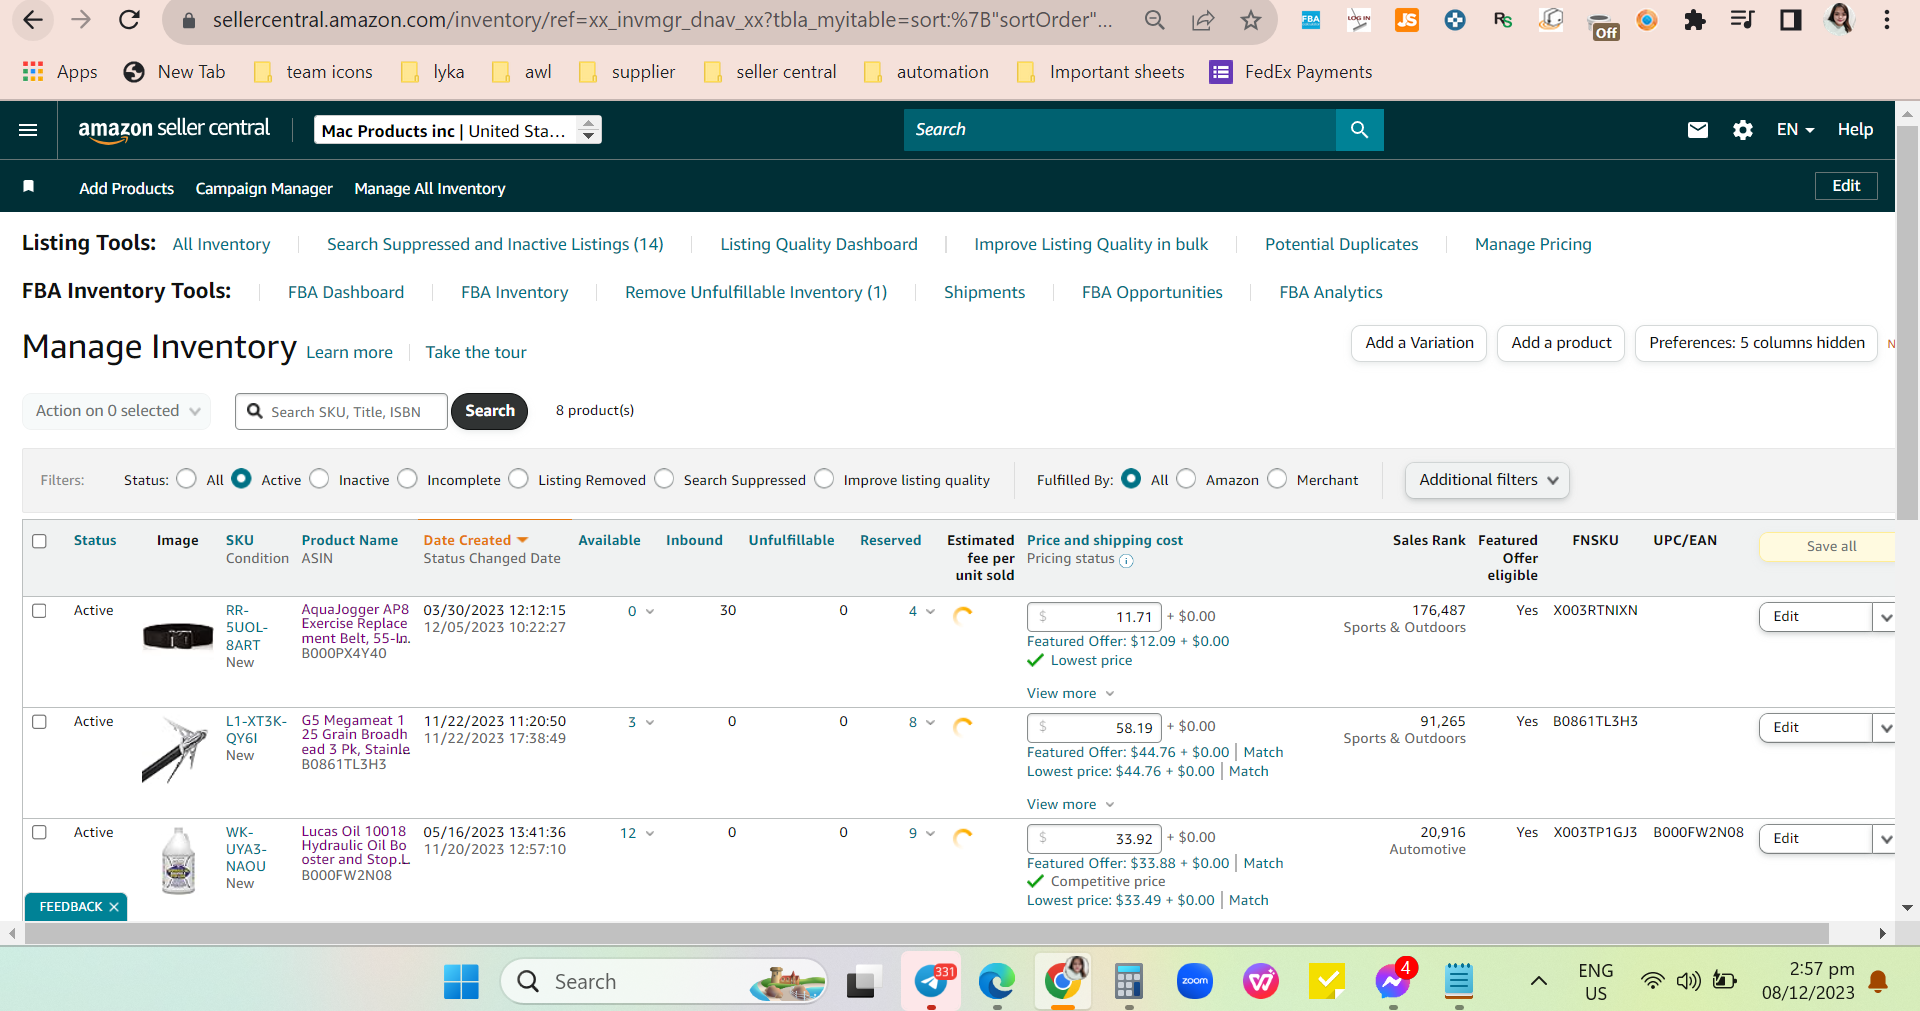Check the Lucas Oil 10018 row checkbox

39,832
